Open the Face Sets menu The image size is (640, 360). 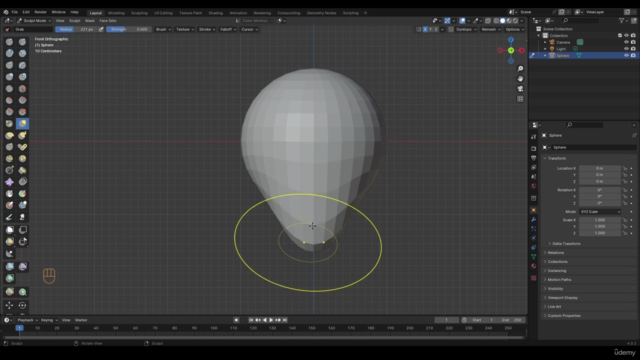(108, 20)
